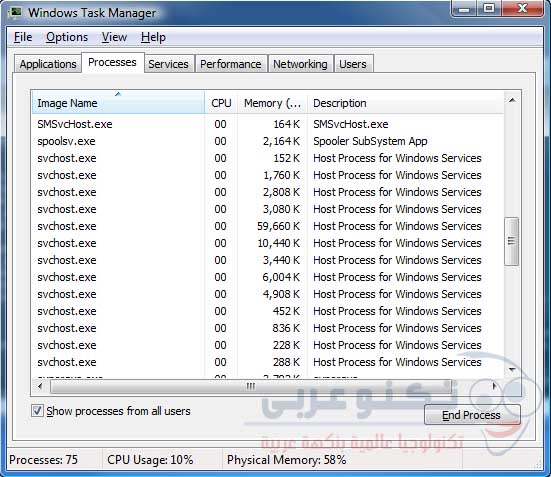Click the CPU Usage: 10% status entry
551x477 pixels.
(x=150, y=460)
